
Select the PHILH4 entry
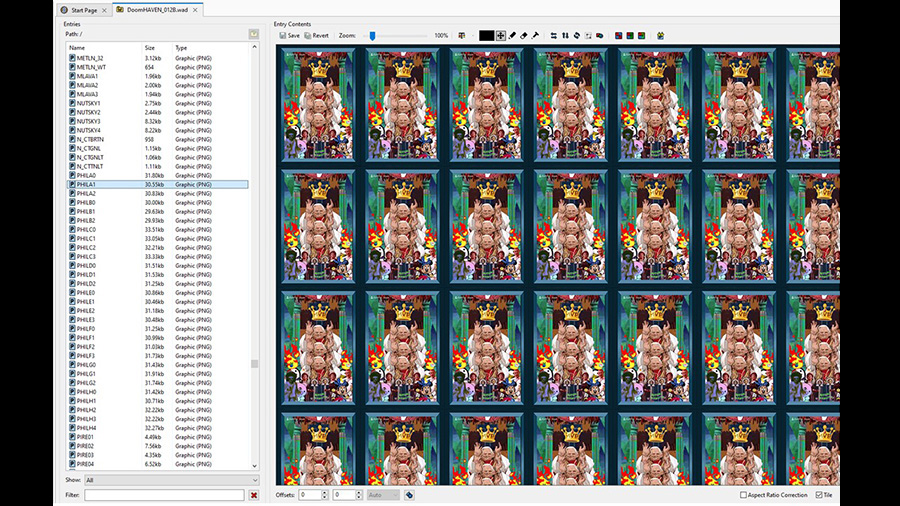(x=158, y=428)
